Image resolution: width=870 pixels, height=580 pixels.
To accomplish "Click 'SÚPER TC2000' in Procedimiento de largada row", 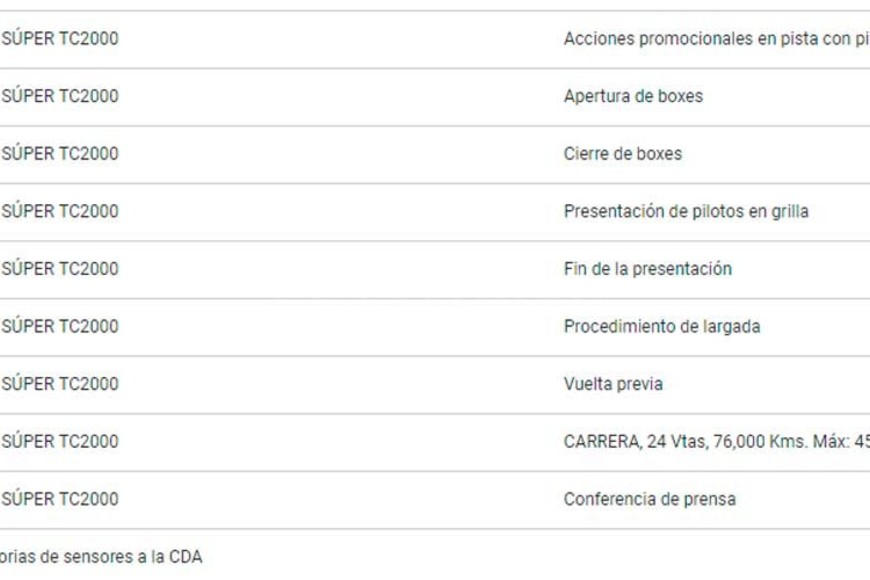I will click(x=60, y=327).
